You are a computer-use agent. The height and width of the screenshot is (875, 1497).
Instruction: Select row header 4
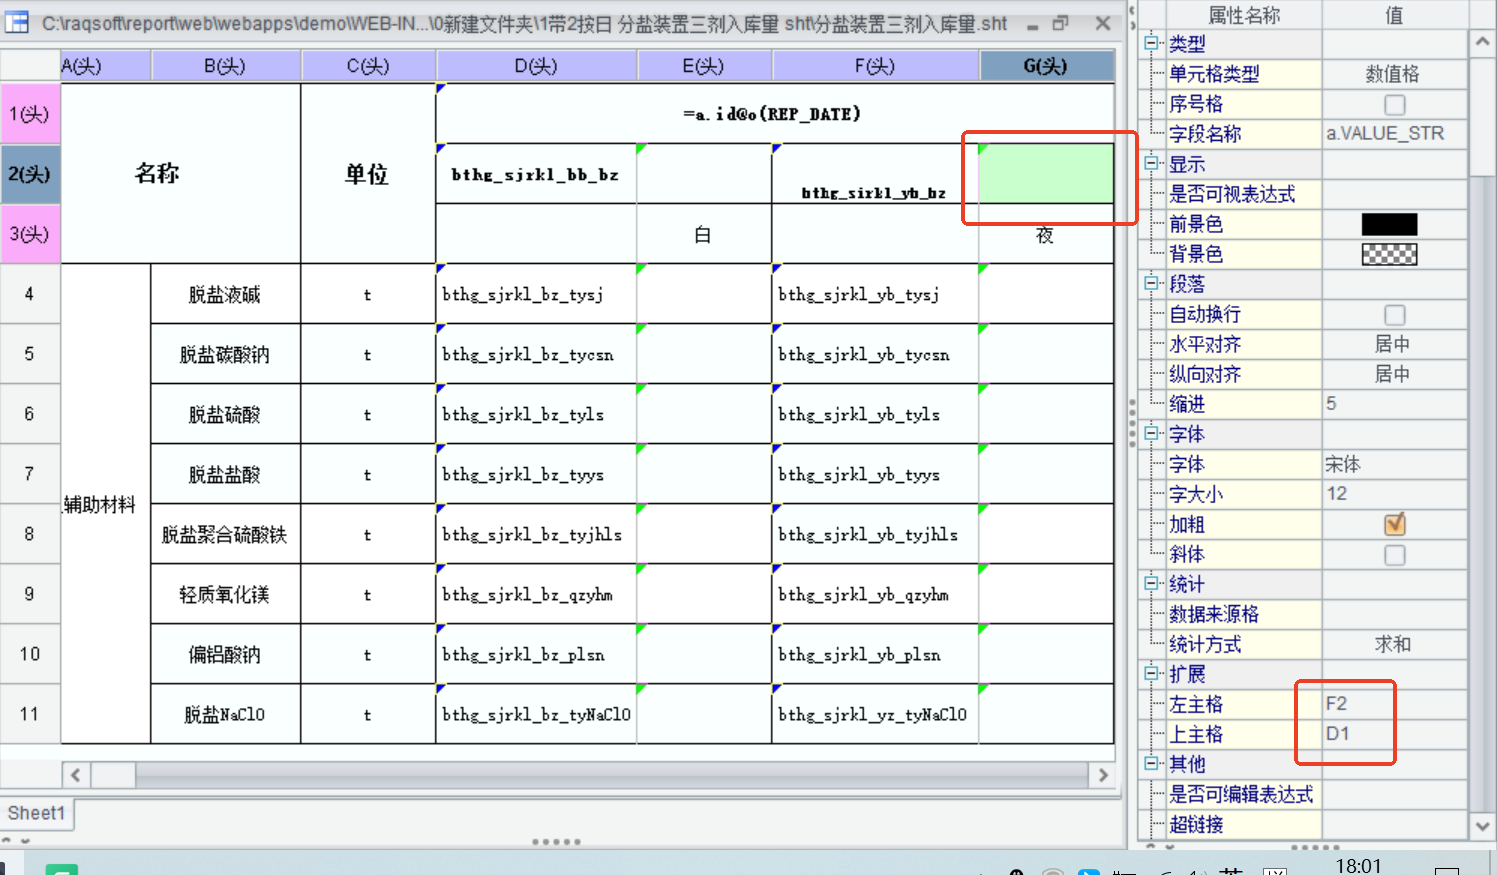[30, 294]
